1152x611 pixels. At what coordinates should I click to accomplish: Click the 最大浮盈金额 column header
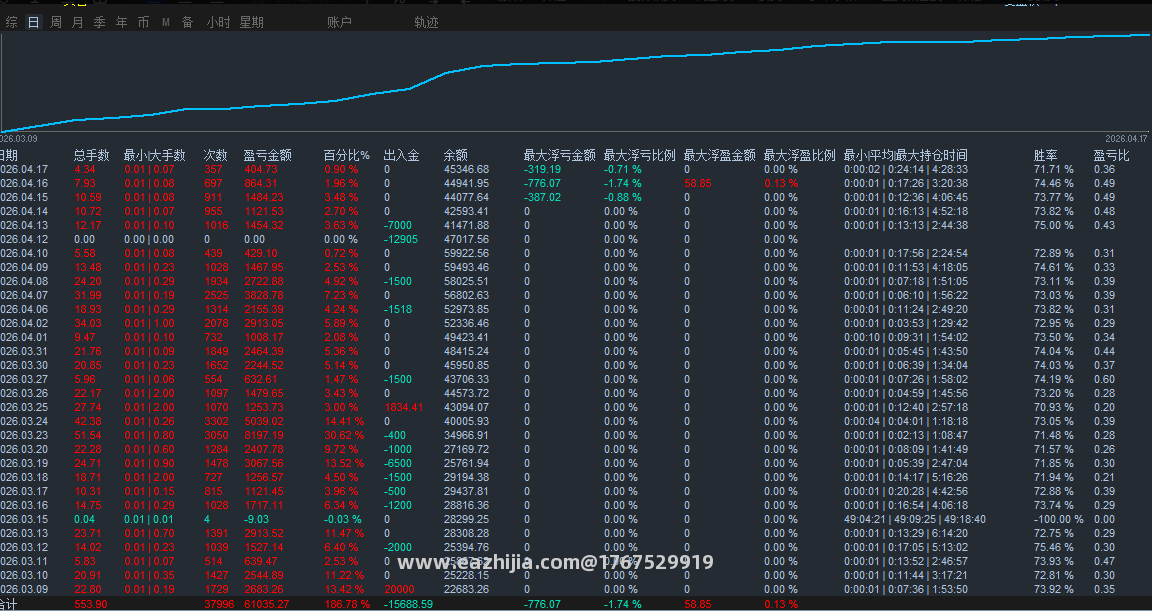coord(720,156)
